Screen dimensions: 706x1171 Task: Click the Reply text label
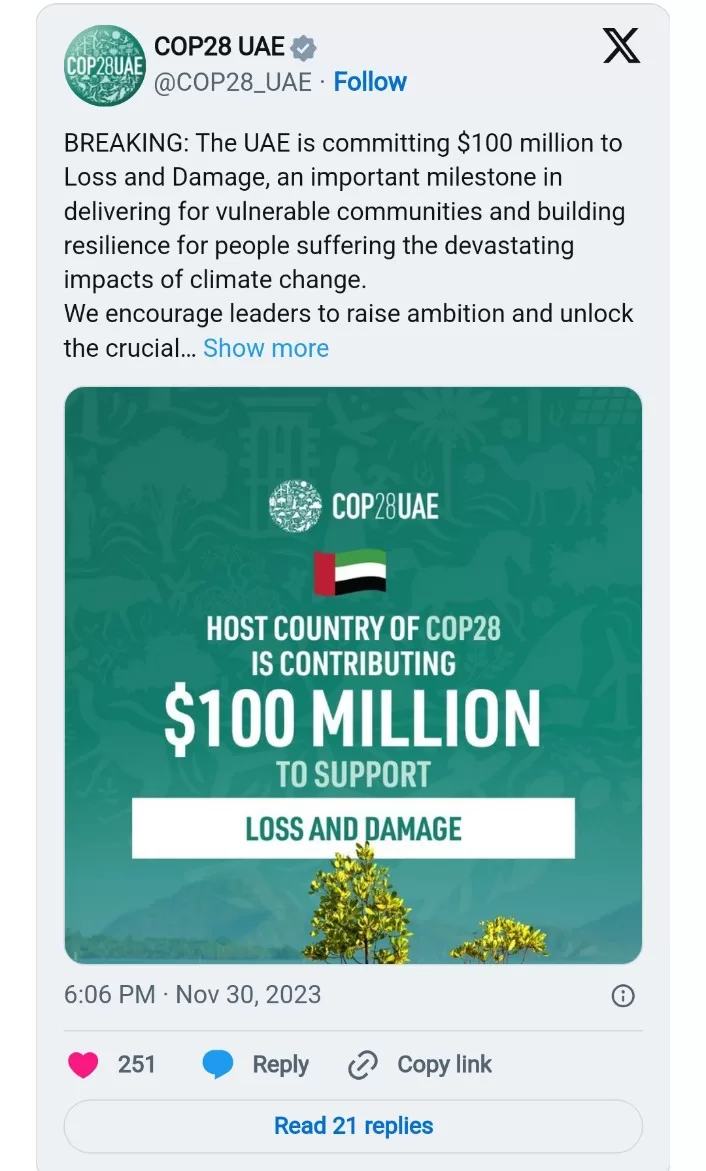[280, 1065]
